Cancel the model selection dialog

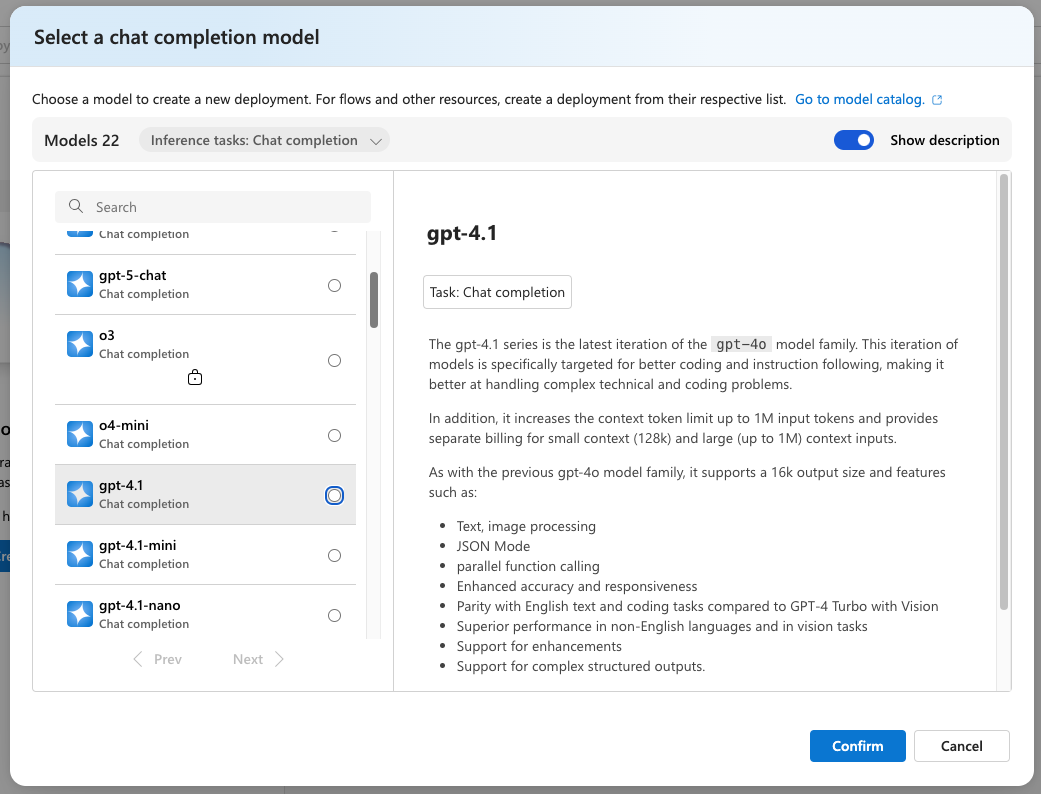coord(961,746)
